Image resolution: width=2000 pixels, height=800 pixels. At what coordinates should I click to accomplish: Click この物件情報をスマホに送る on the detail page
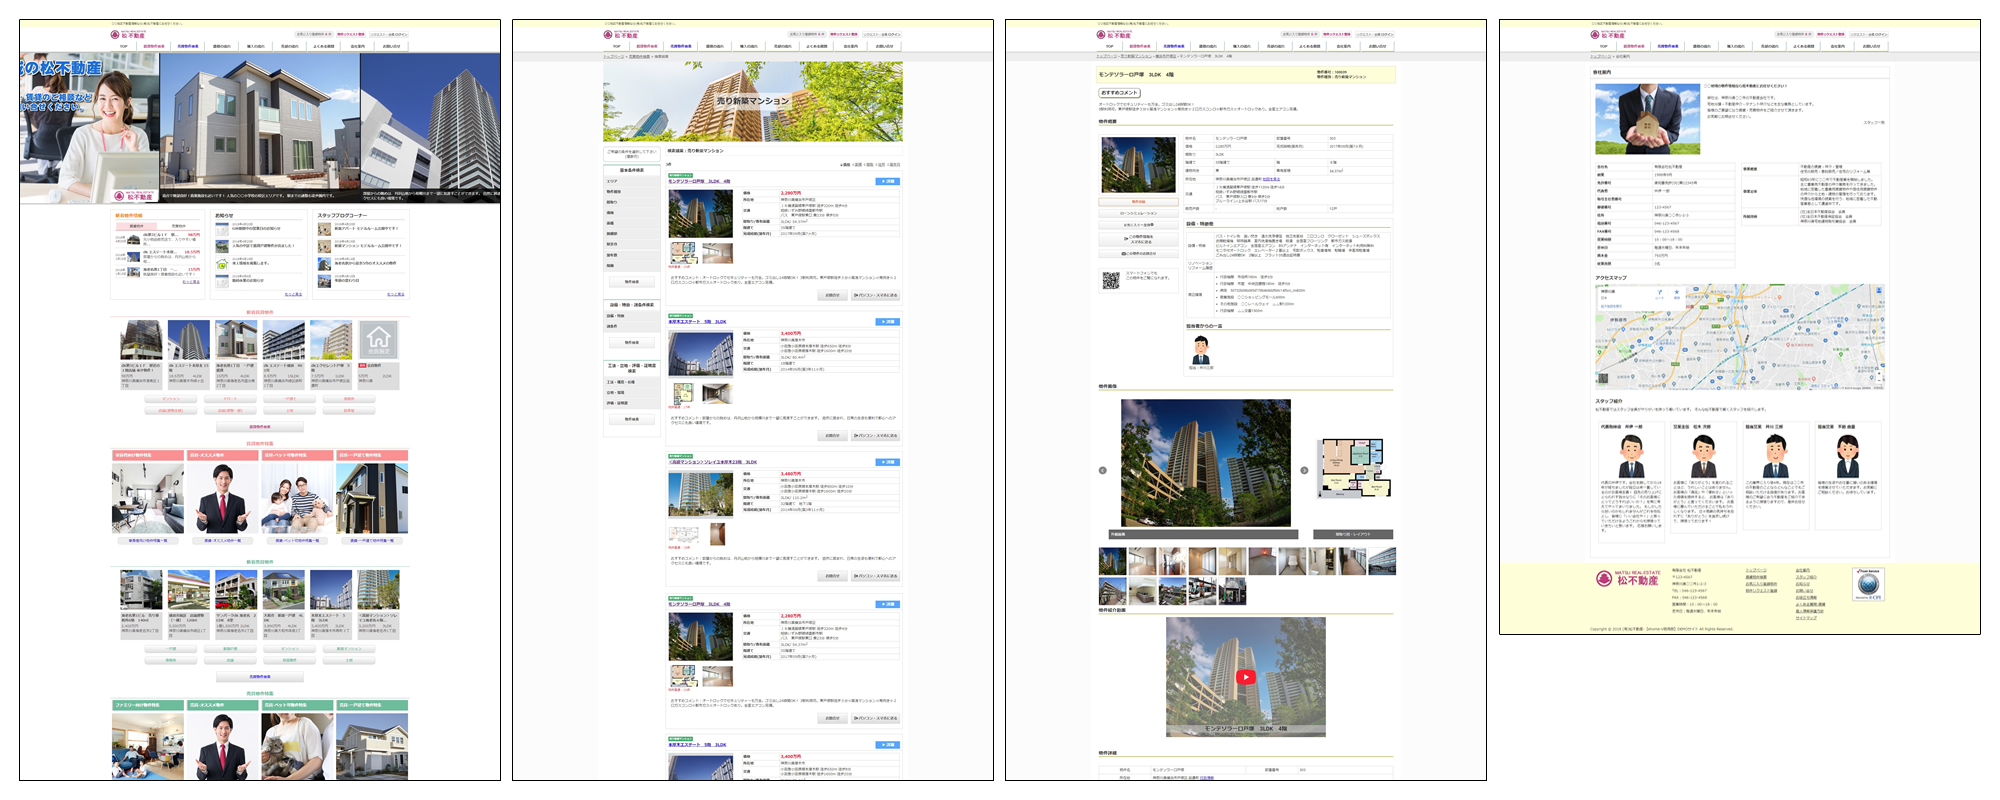(1139, 239)
